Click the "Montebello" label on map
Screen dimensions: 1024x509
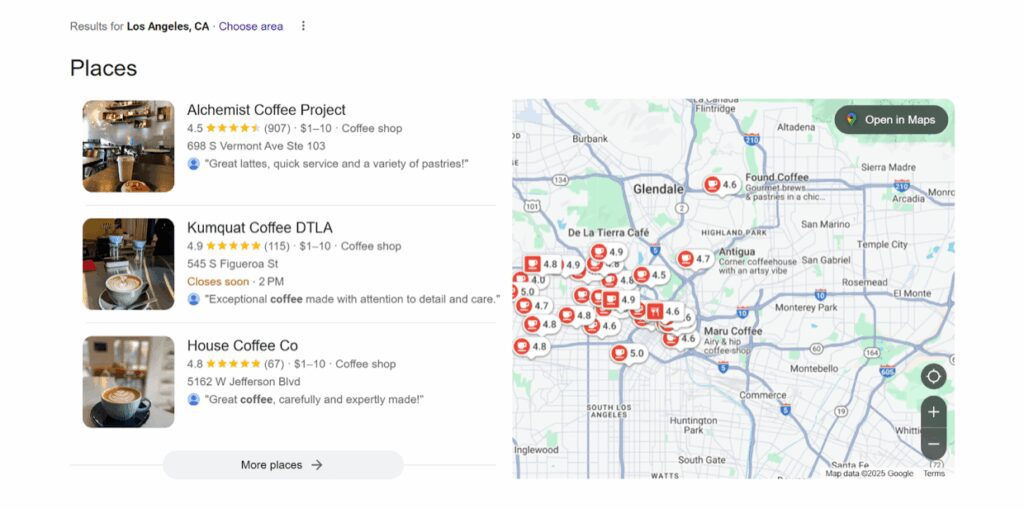(814, 369)
